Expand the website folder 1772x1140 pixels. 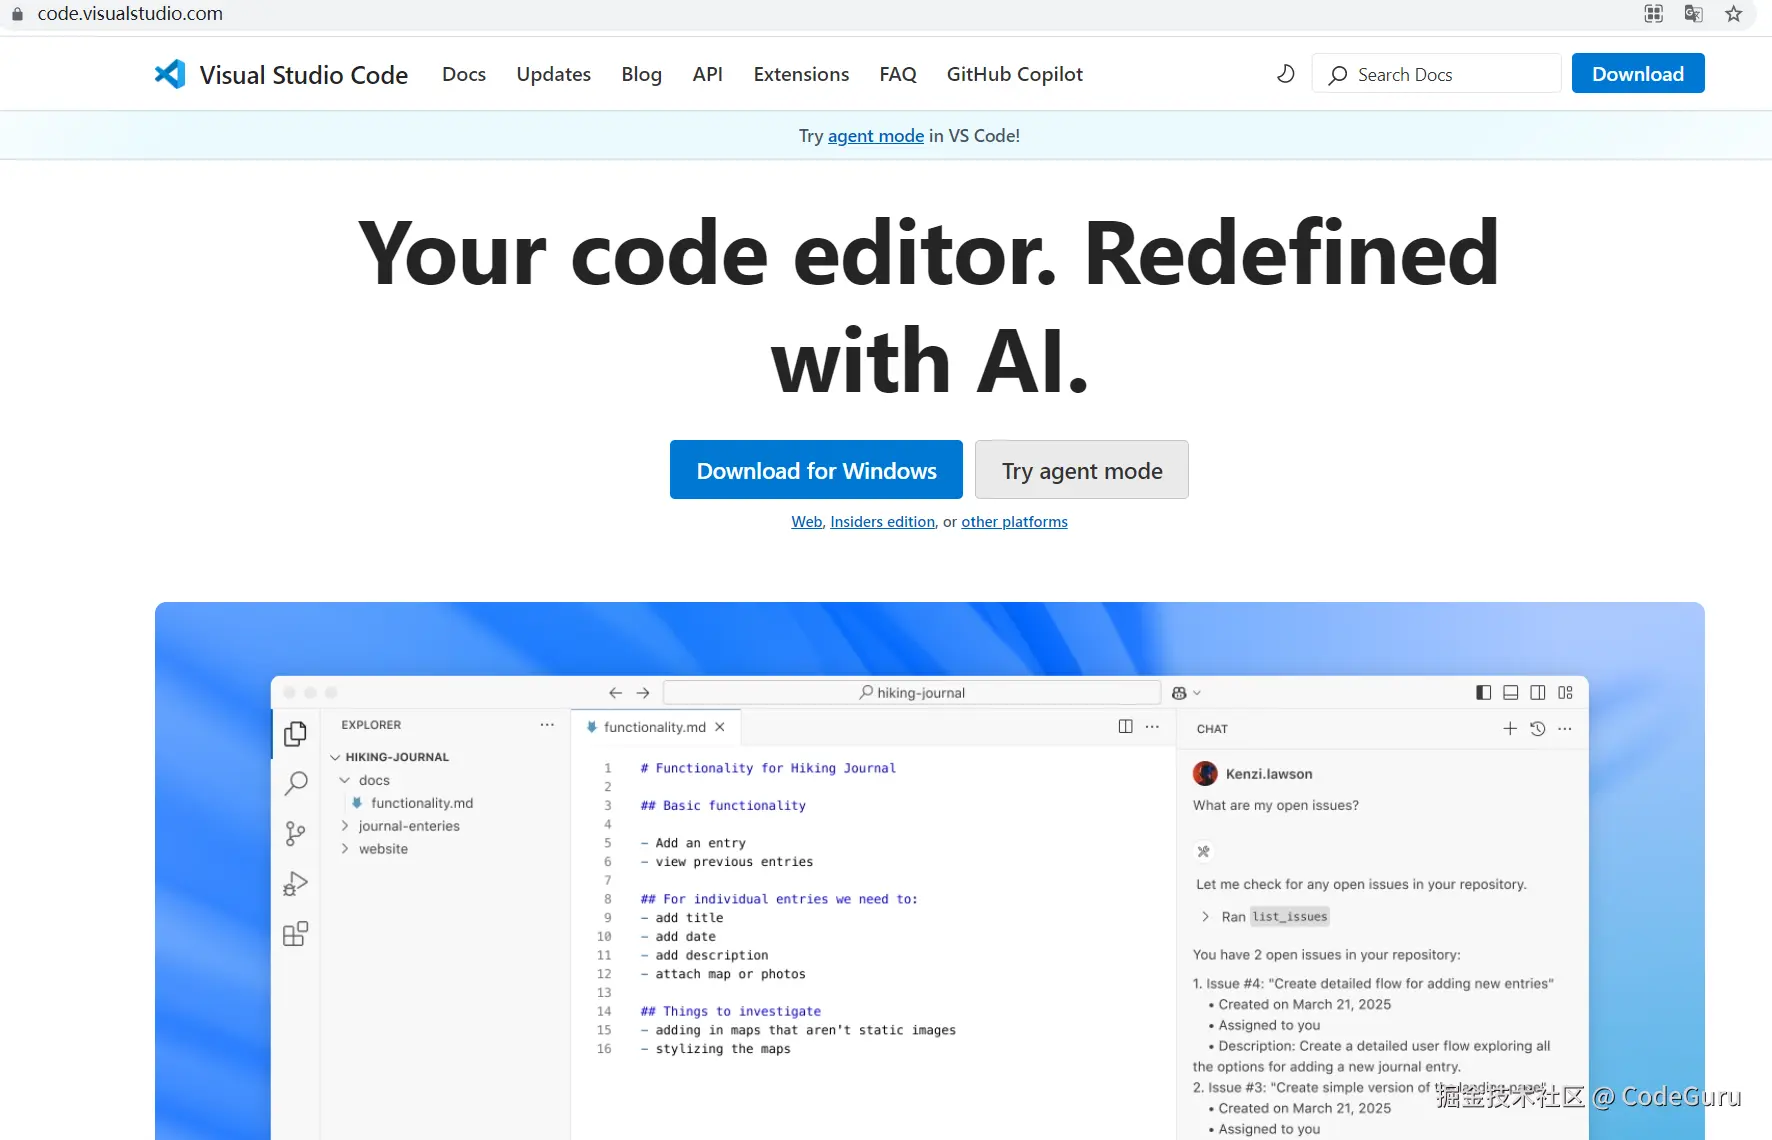382,848
